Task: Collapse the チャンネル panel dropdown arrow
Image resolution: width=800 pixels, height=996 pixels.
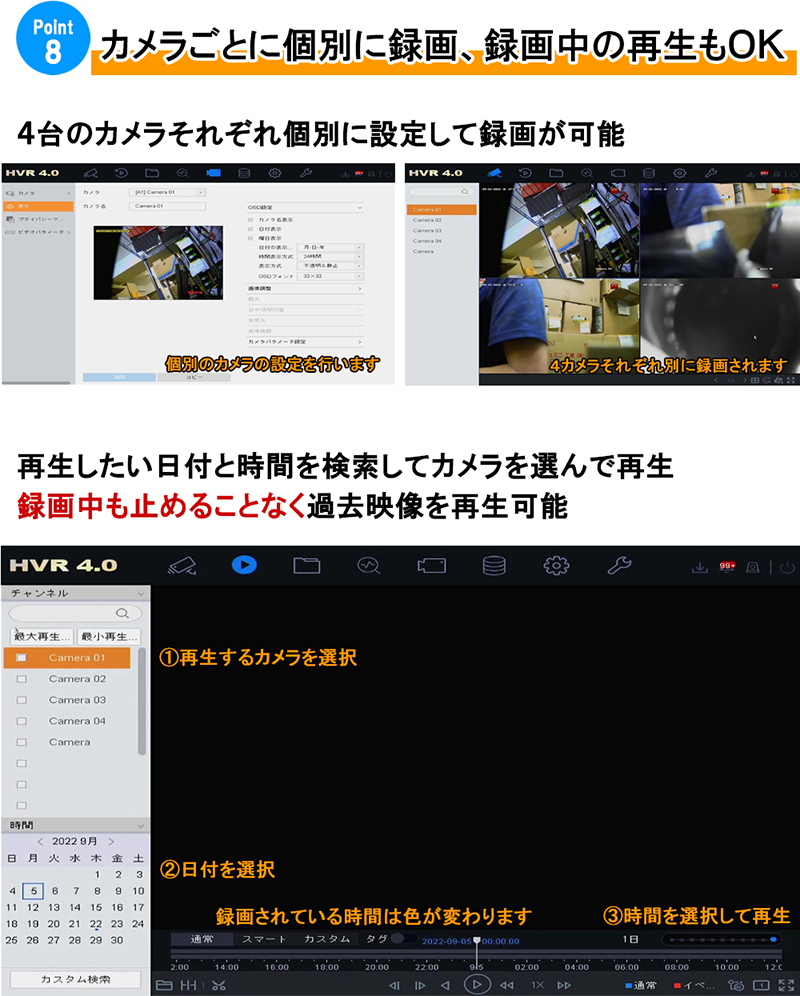Action: click(141, 594)
